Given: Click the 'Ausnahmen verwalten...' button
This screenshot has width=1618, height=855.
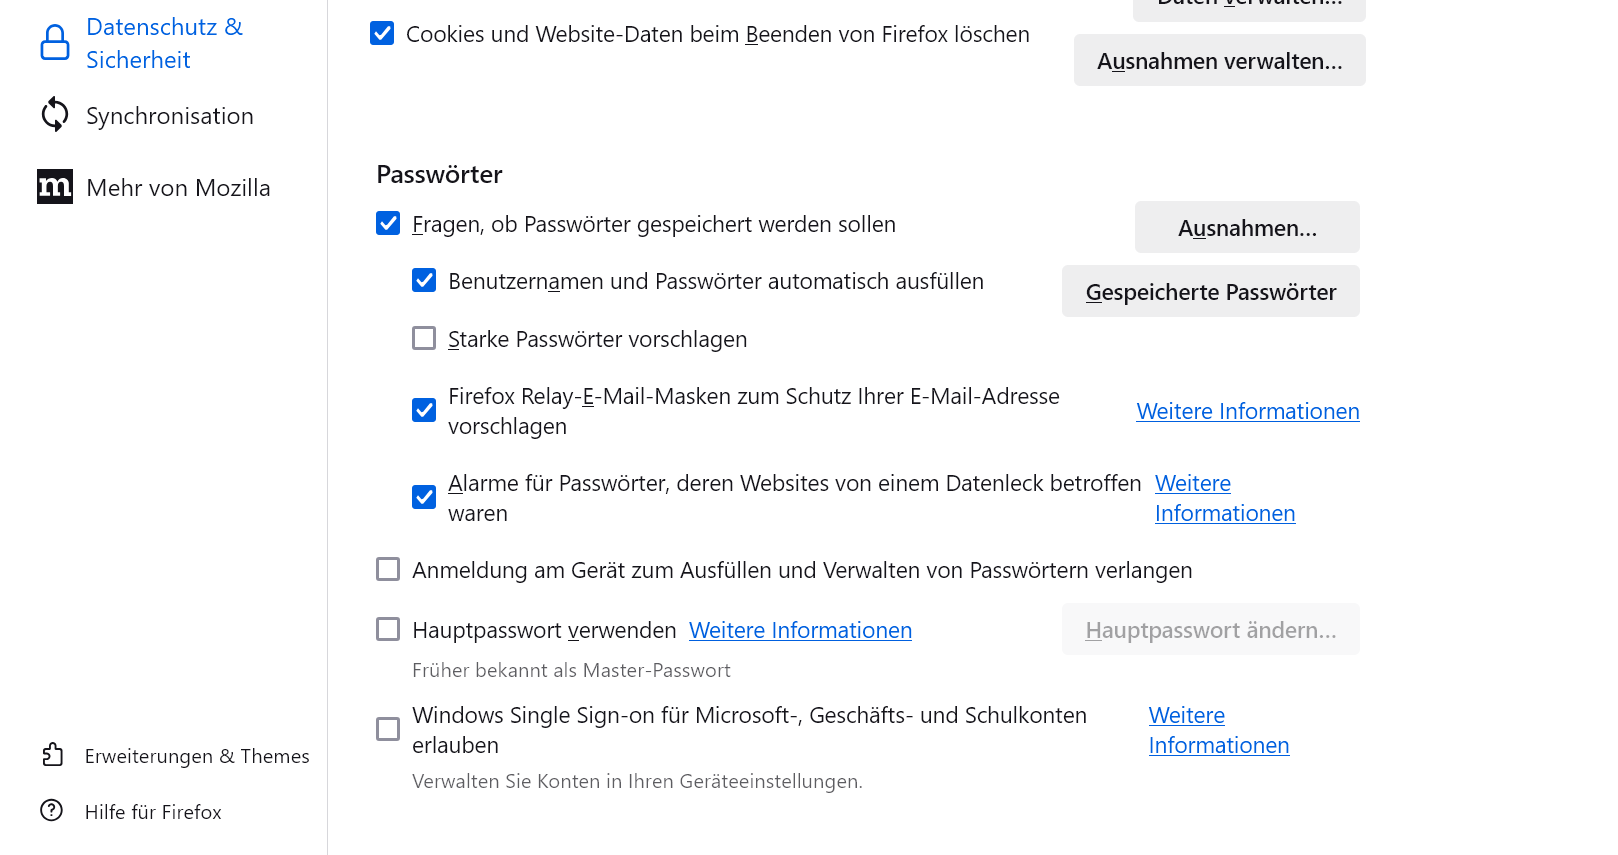Looking at the screenshot, I should 1219,61.
